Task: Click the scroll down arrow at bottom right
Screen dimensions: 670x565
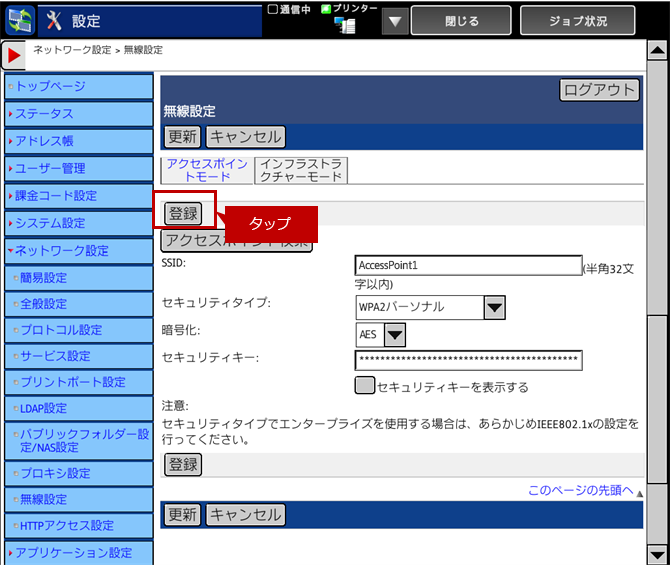Action: click(x=656, y=553)
